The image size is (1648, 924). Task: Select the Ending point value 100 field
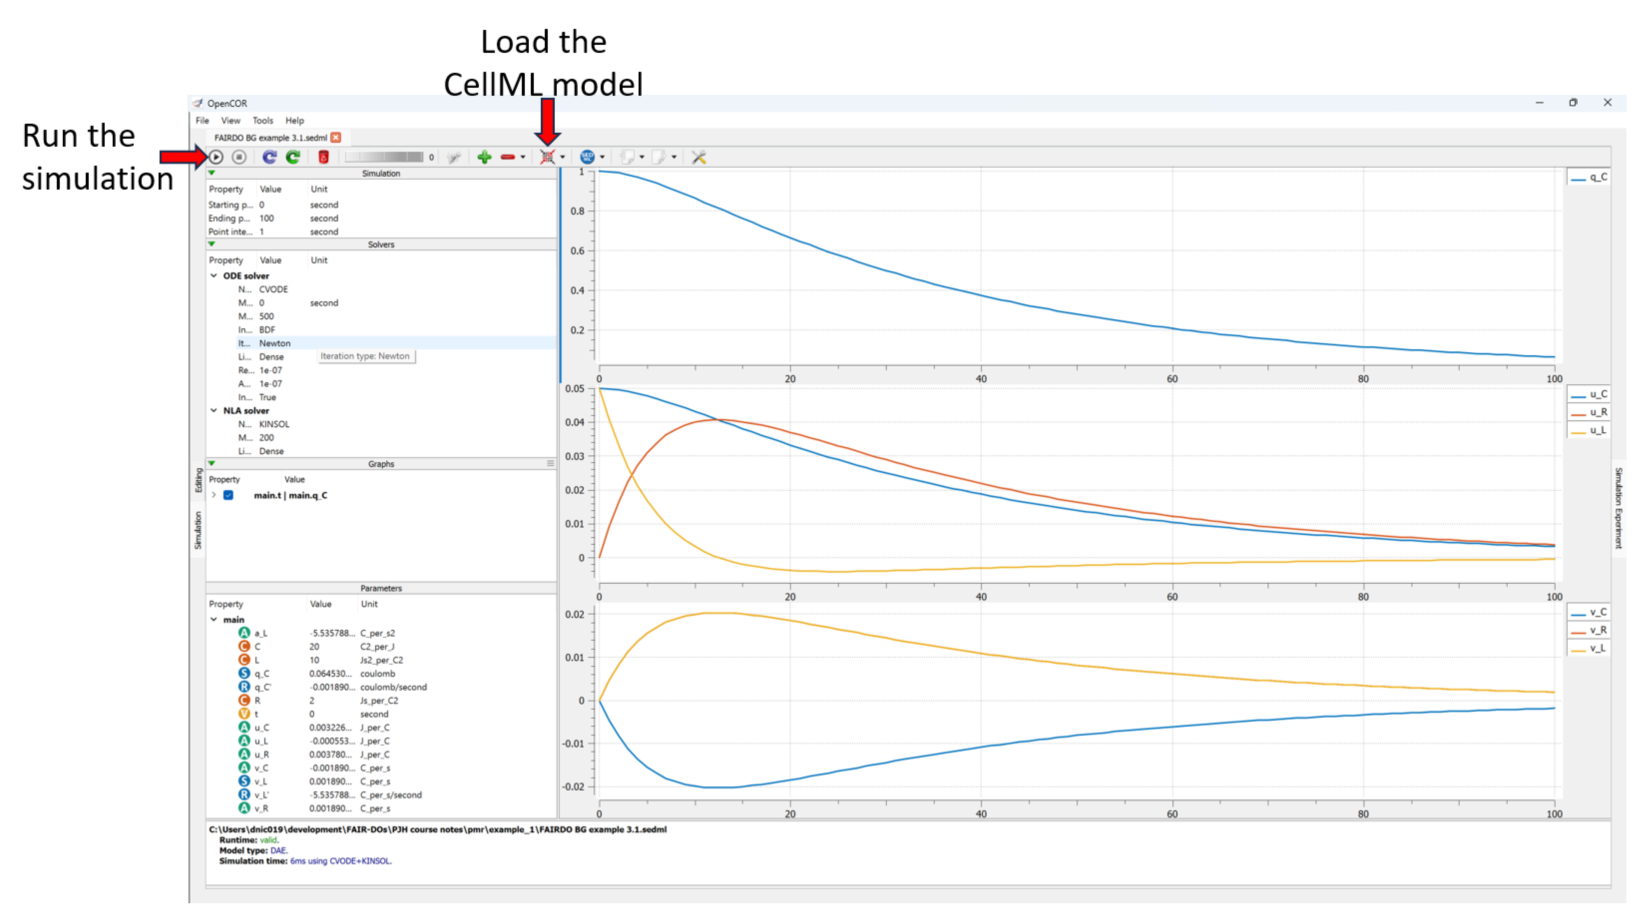point(267,218)
